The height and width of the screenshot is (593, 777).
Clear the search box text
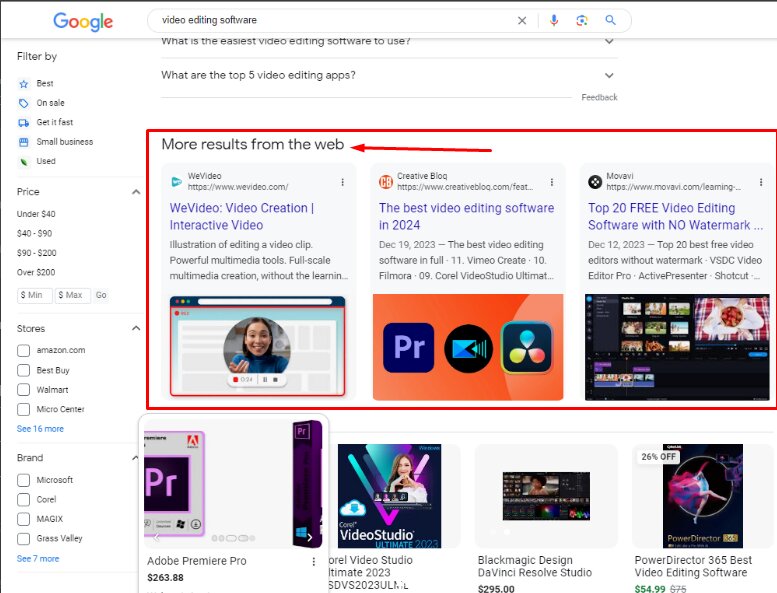[x=522, y=20]
